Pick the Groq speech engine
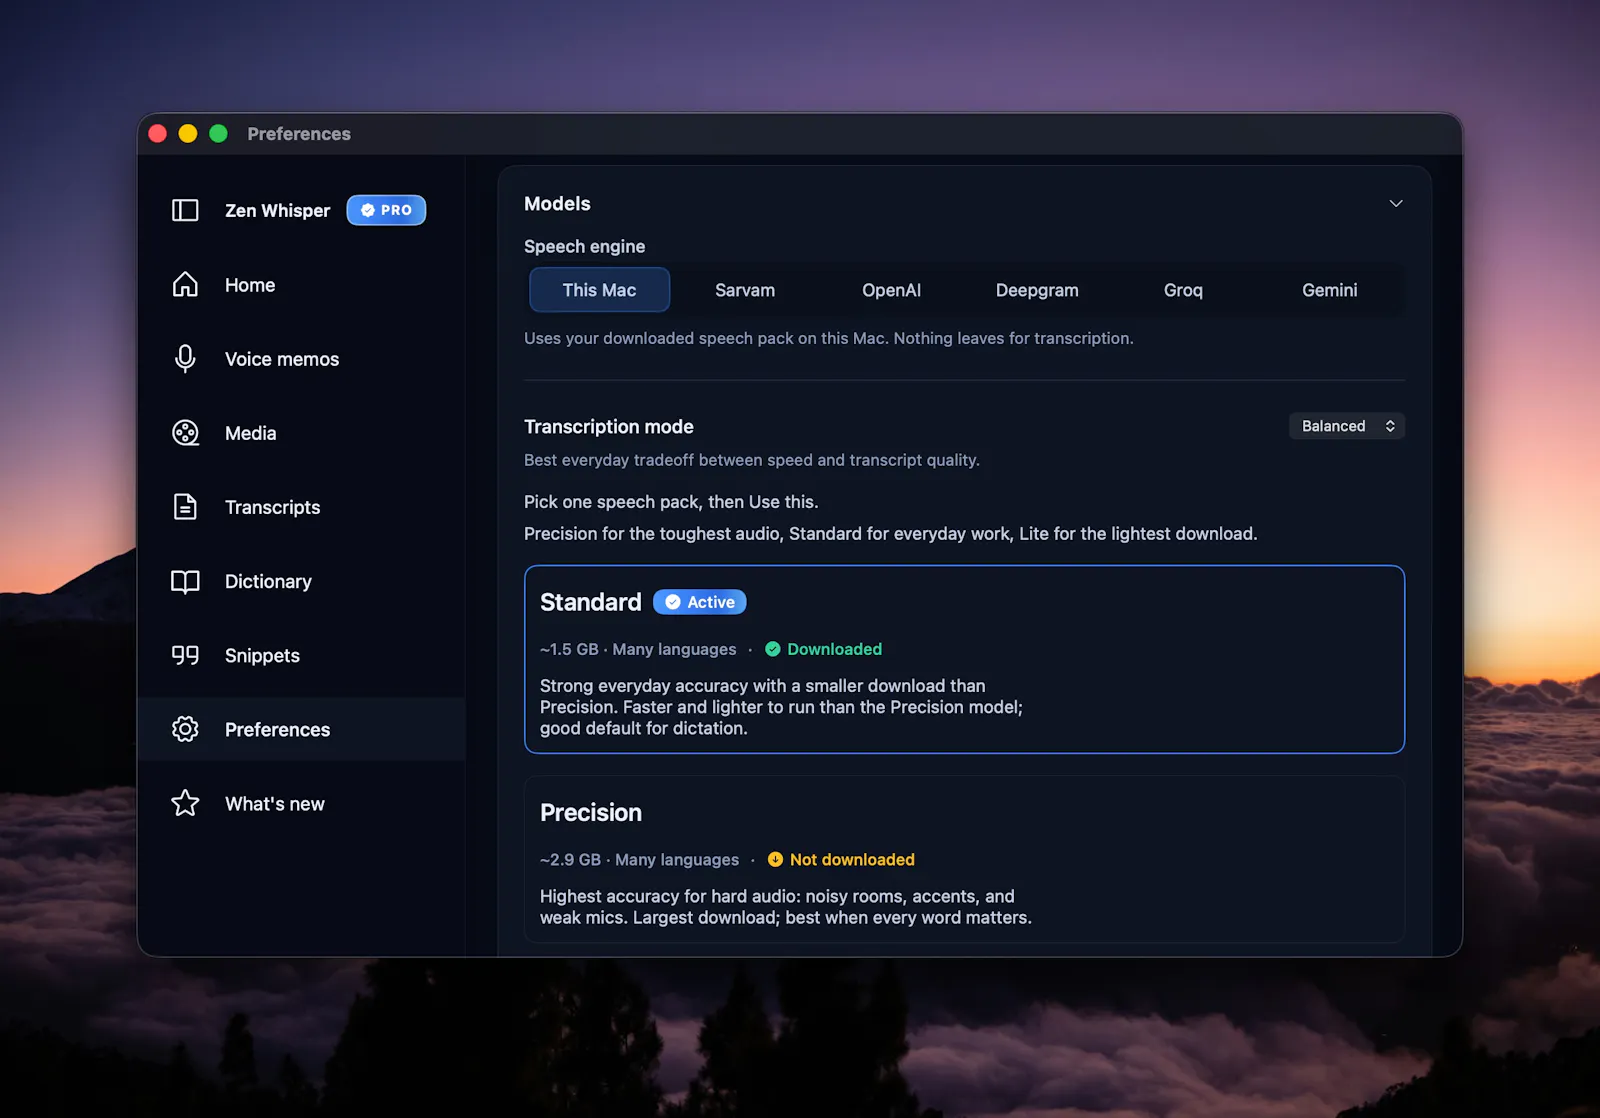This screenshot has height=1118, width=1600. point(1183,290)
